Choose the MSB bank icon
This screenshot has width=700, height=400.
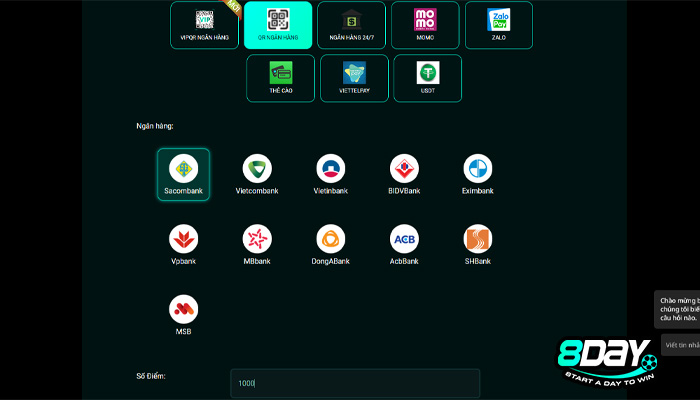[x=183, y=309]
